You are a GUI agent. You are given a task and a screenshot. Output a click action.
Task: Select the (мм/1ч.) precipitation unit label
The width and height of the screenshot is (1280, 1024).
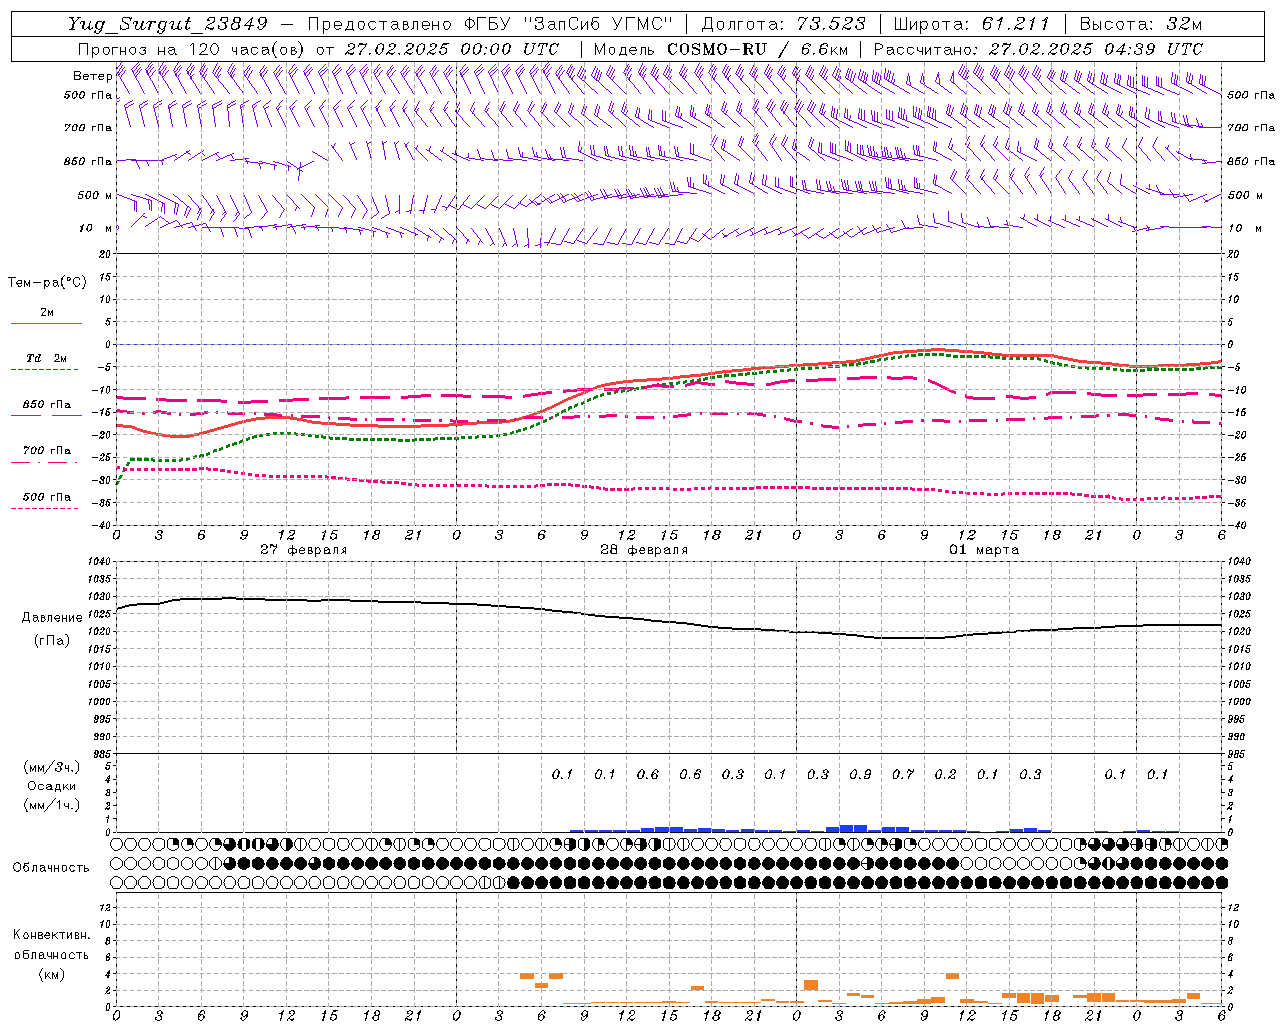pyautogui.click(x=52, y=805)
